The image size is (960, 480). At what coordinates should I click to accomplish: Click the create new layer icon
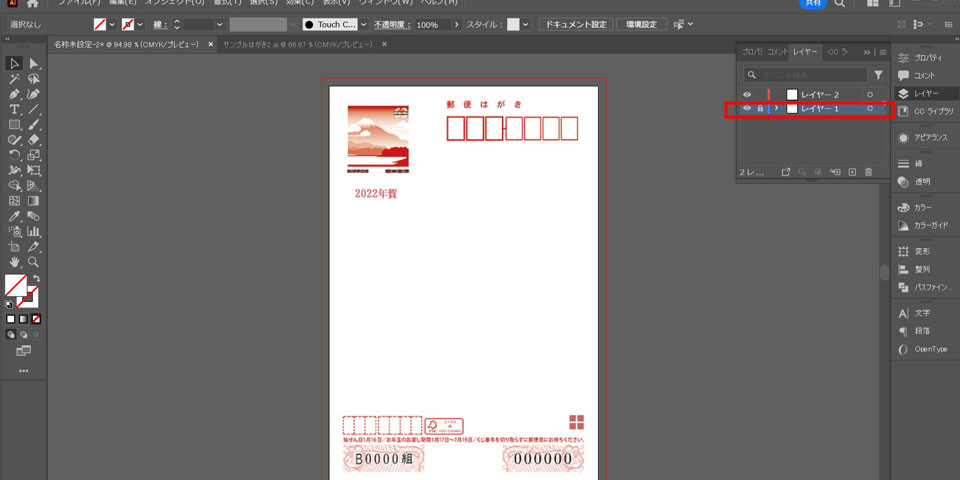tap(852, 172)
